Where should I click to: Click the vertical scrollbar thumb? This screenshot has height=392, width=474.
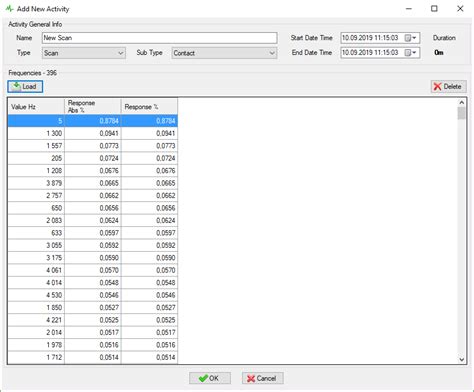point(462,113)
